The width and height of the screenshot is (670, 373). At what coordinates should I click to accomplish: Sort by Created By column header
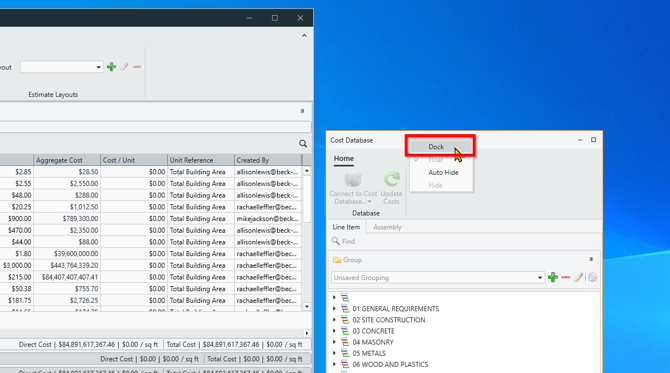coord(268,160)
